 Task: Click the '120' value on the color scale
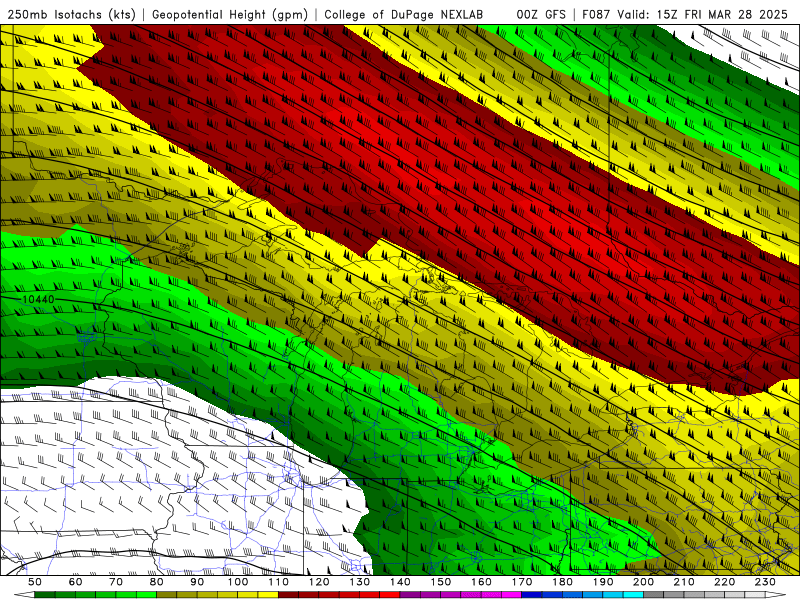pos(319,582)
